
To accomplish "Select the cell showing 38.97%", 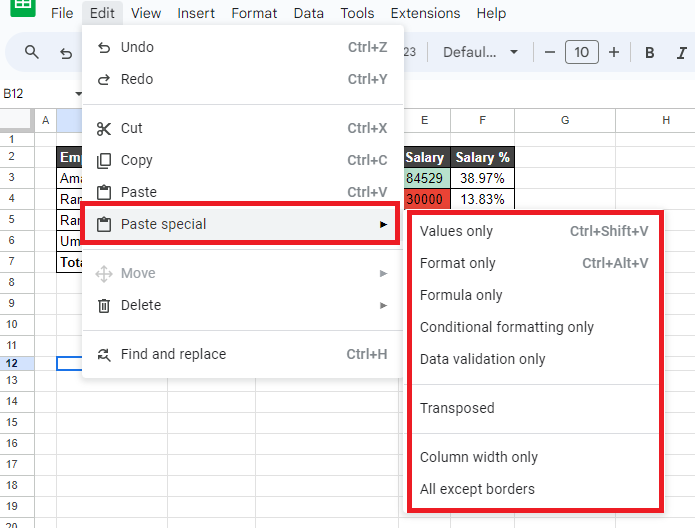I will [482, 178].
